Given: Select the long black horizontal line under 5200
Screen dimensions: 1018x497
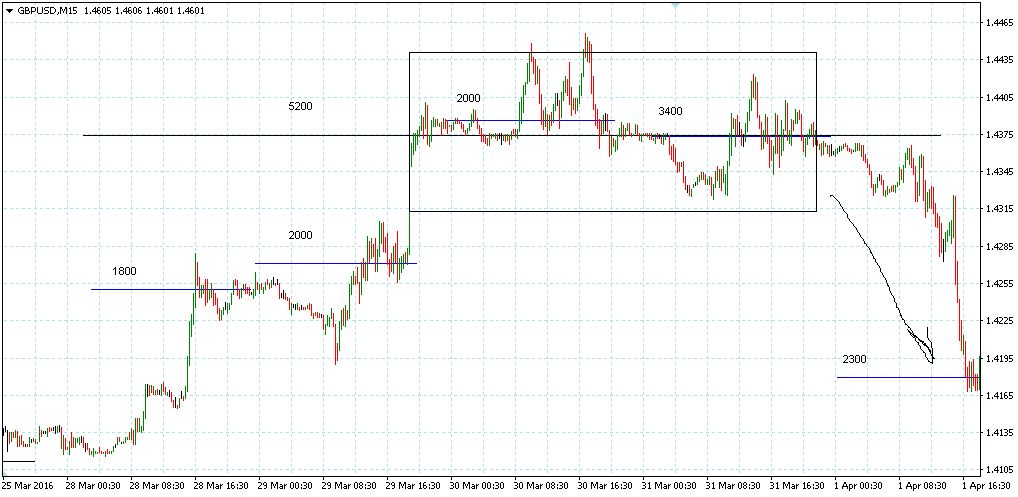Looking at the screenshot, I should (512, 135).
